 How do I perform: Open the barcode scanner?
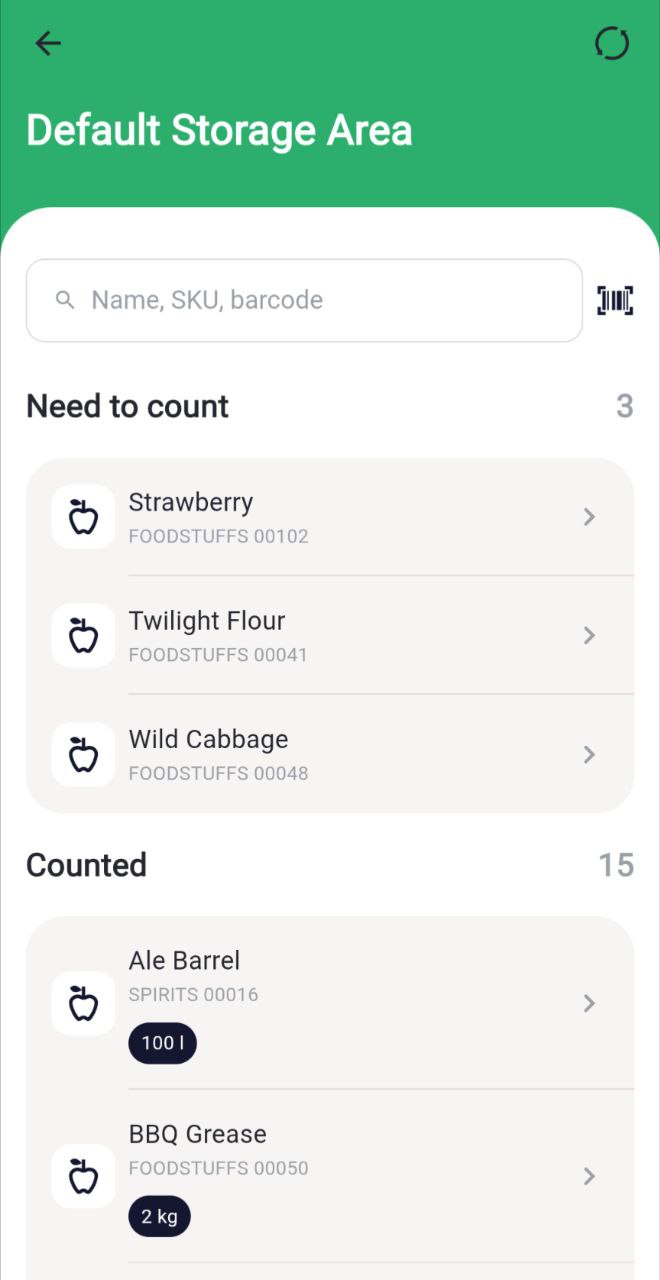615,300
